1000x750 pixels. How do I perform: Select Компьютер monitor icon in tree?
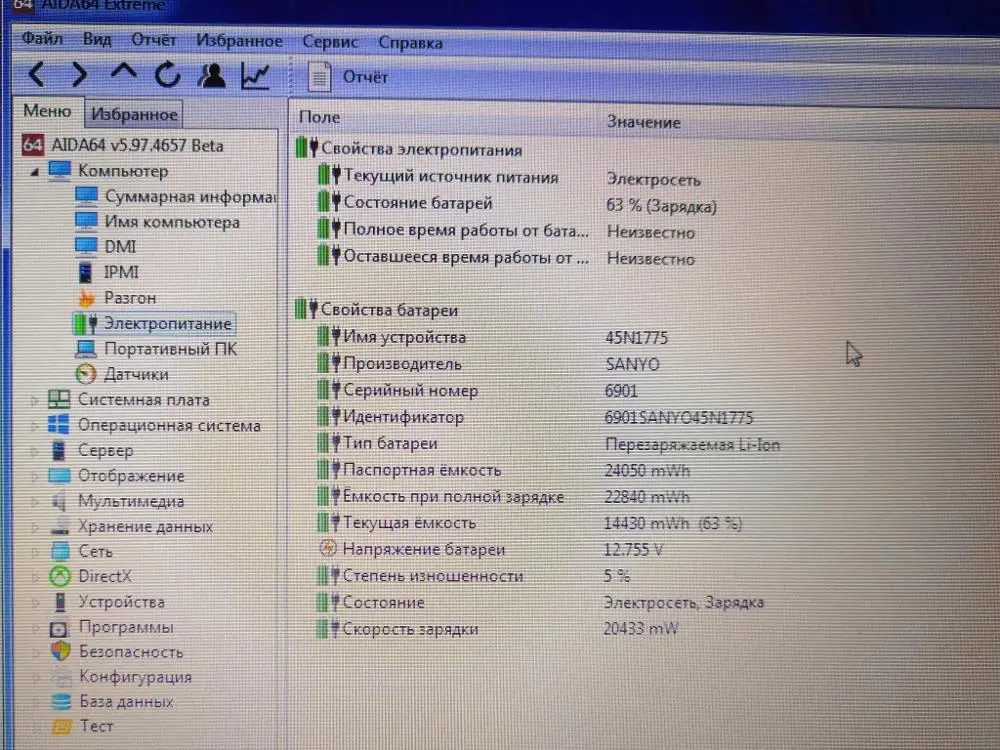(x=59, y=170)
